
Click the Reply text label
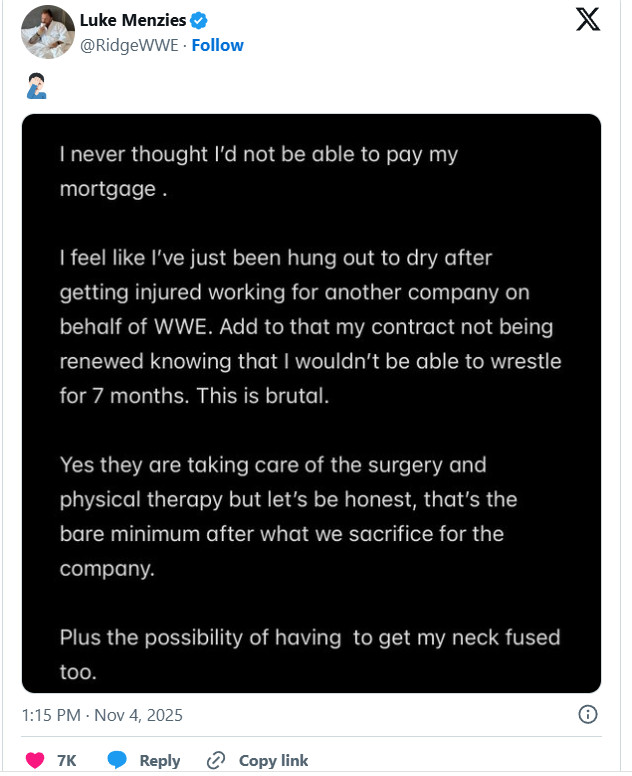click(159, 760)
